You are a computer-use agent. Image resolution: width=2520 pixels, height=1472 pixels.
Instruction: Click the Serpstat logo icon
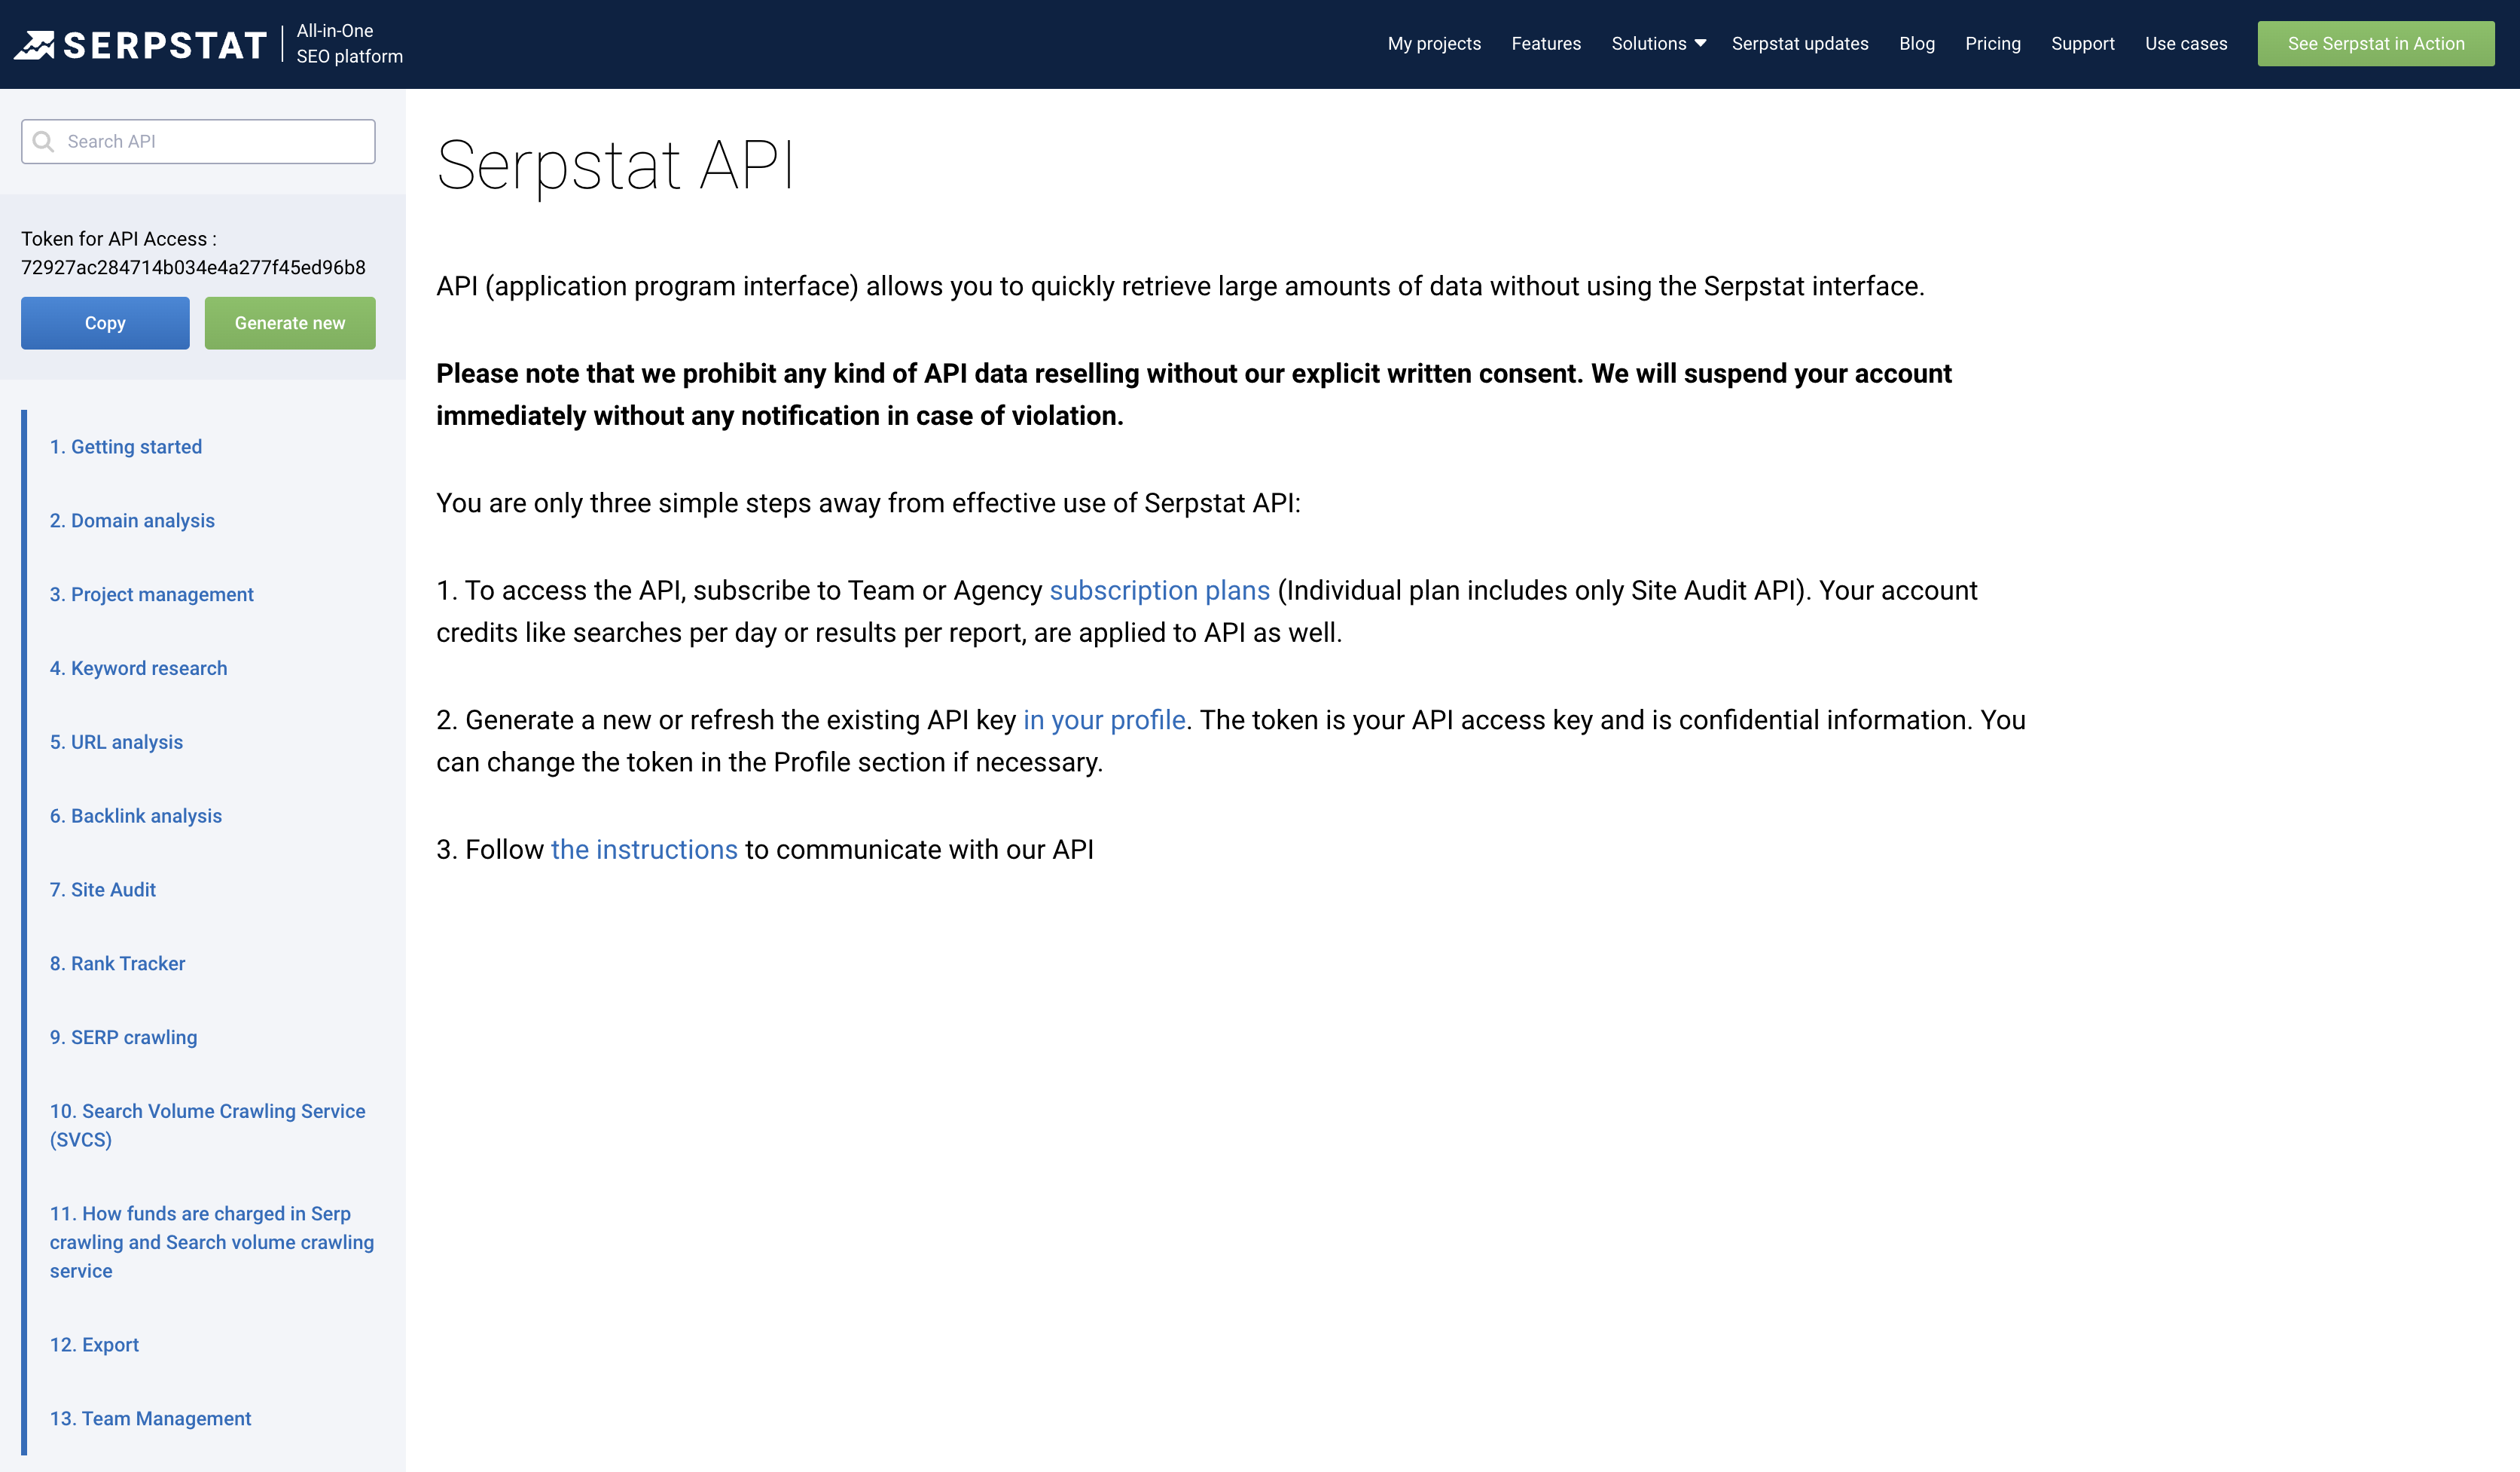coord(35,44)
